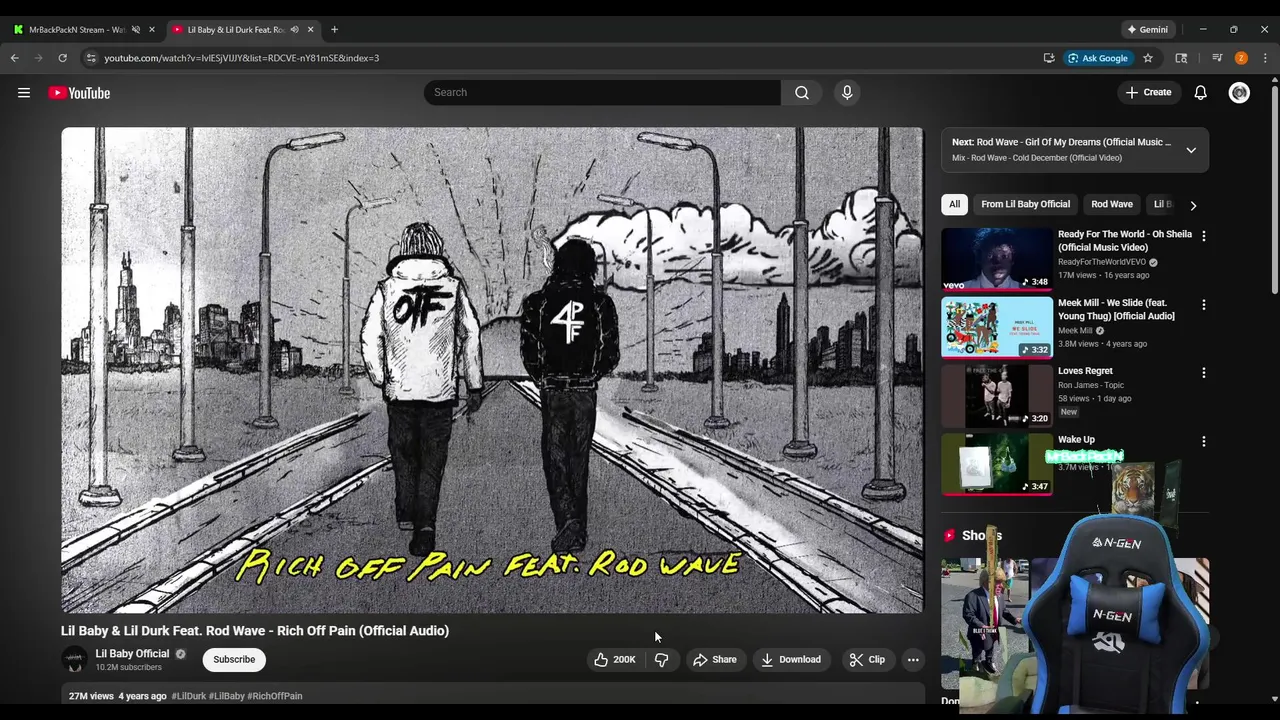Like the video with 200K likes

615,660
